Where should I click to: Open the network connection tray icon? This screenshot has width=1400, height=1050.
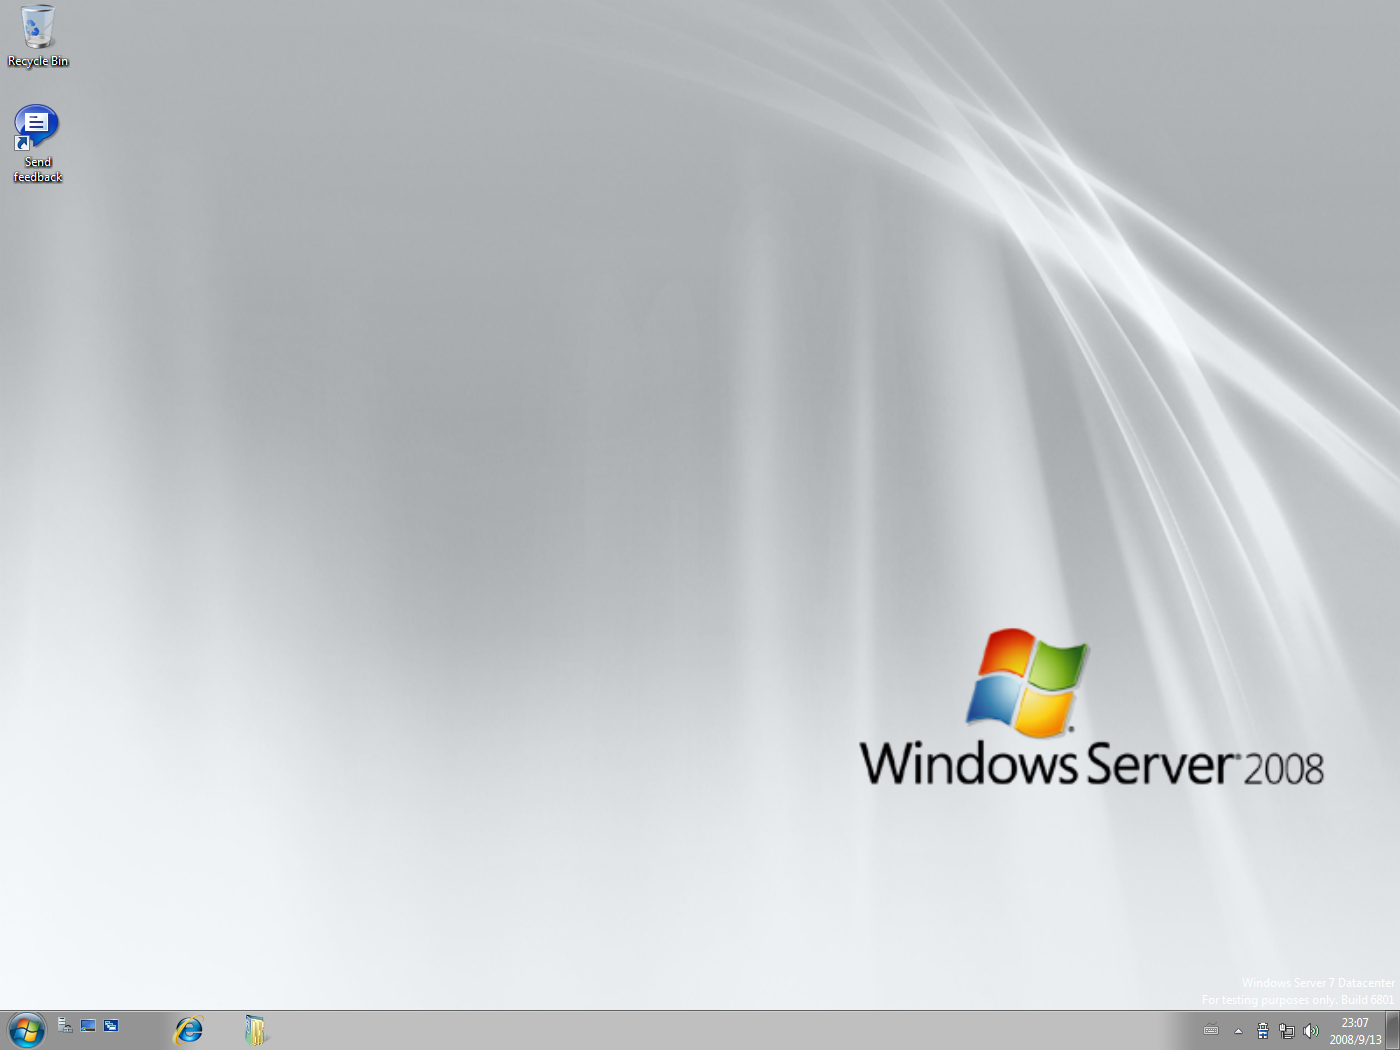[1287, 1031]
